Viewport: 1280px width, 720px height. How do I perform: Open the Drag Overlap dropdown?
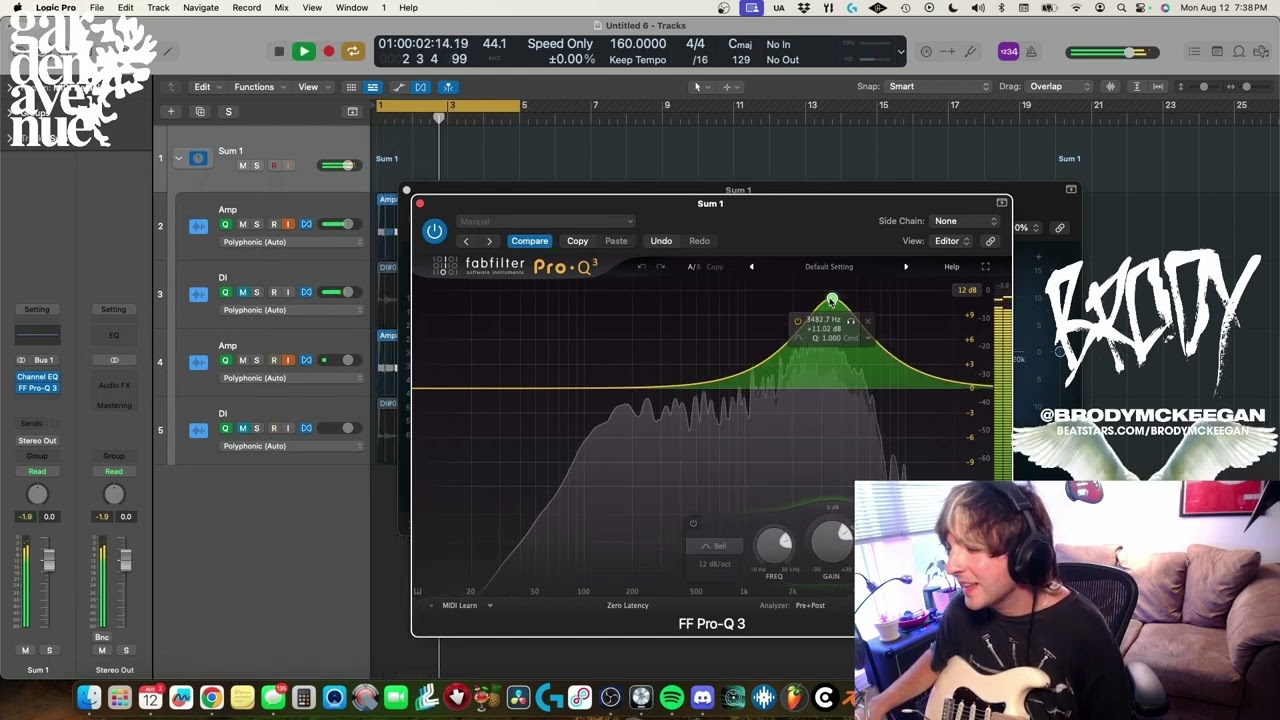(x=1060, y=87)
